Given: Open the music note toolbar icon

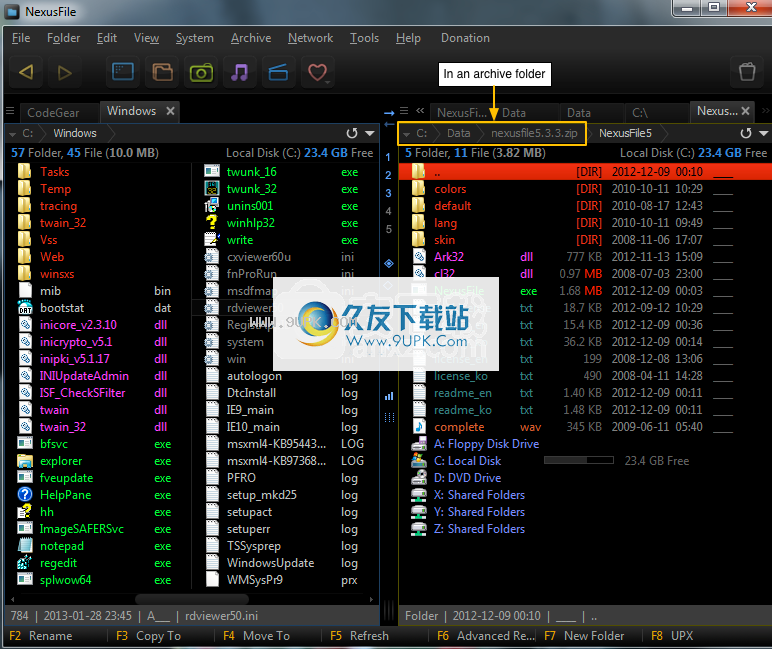Looking at the screenshot, I should [239, 72].
